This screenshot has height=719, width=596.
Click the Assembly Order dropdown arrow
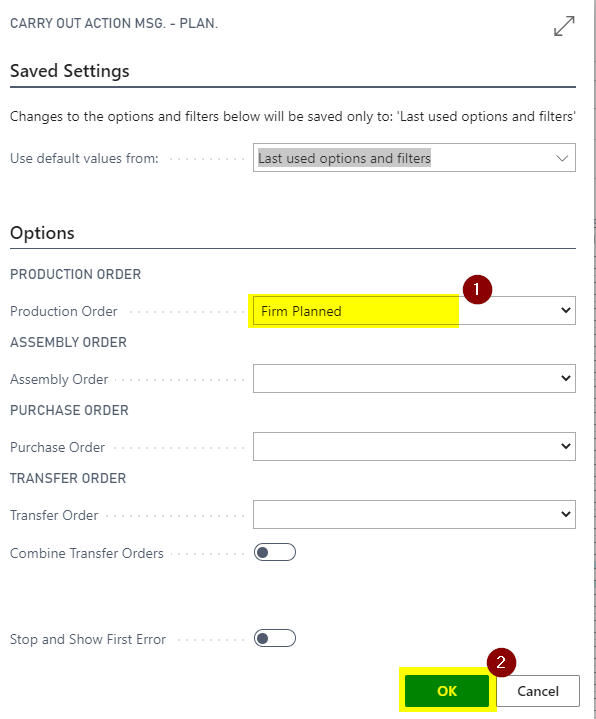click(x=566, y=378)
